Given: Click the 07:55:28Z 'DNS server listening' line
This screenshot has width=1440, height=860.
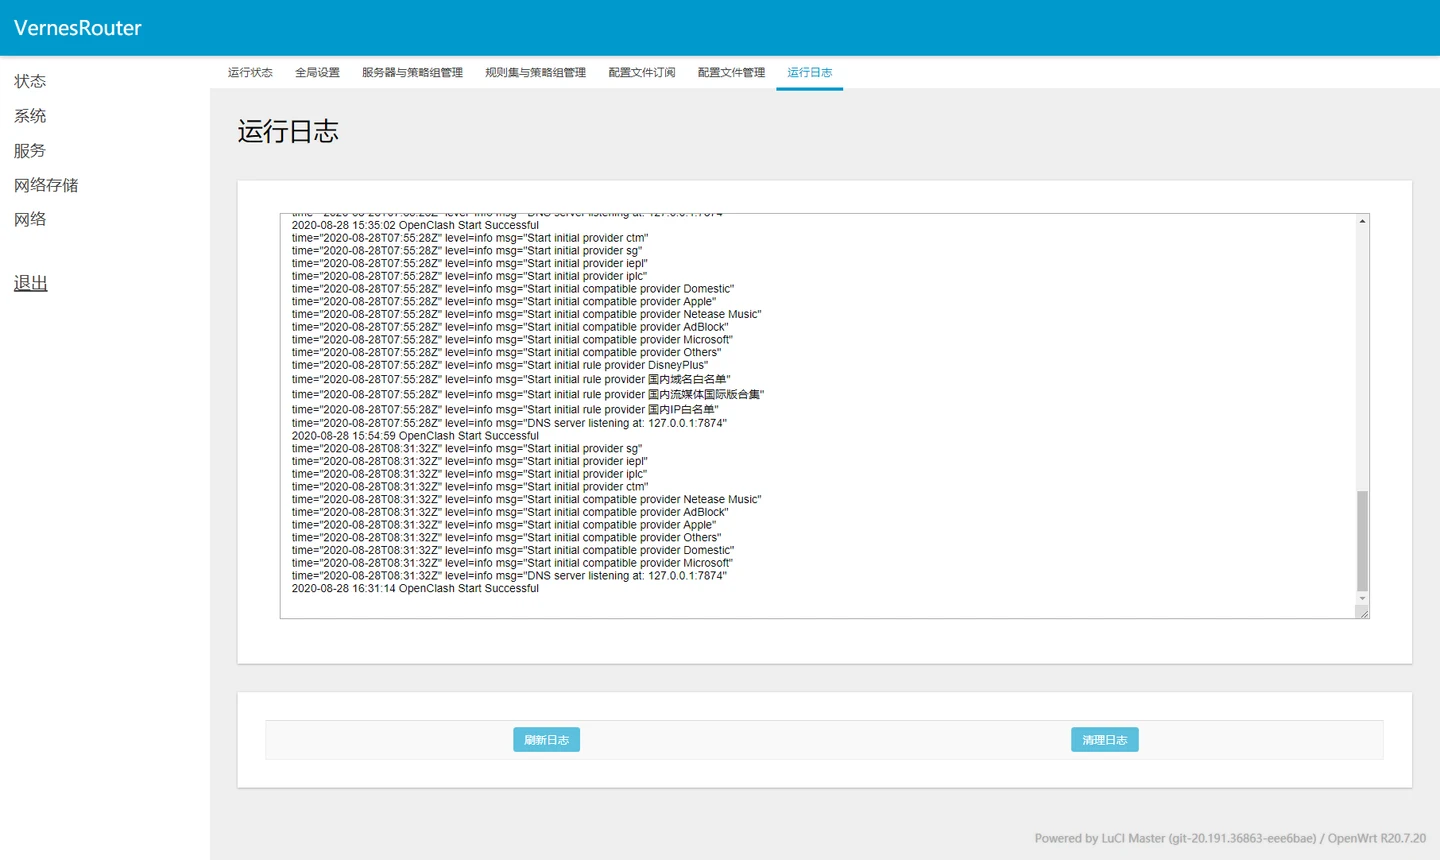Looking at the screenshot, I should (509, 423).
